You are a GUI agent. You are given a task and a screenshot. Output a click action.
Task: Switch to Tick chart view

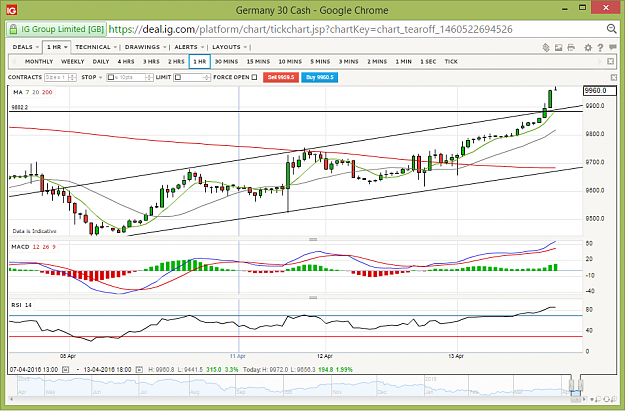click(451, 61)
